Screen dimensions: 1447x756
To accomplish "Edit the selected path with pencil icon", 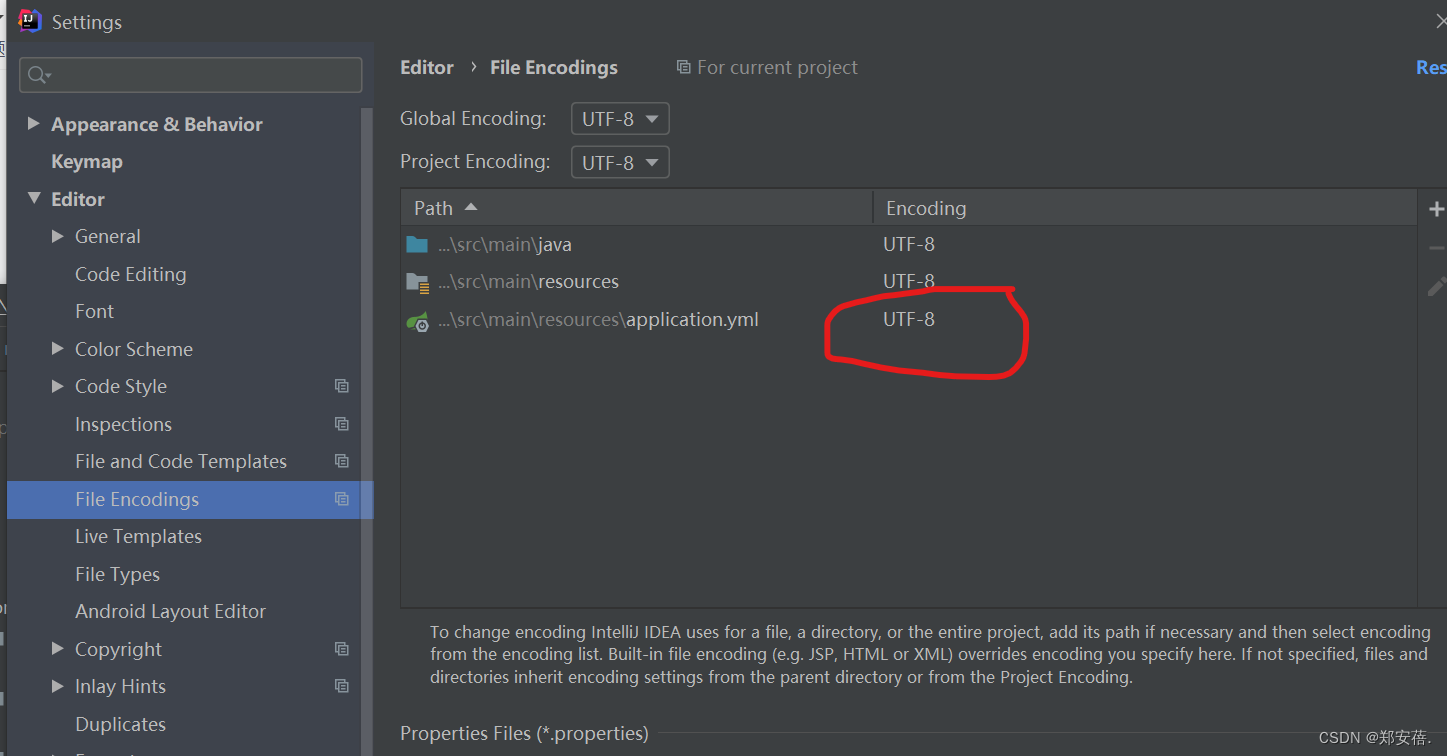I will tap(1436, 287).
